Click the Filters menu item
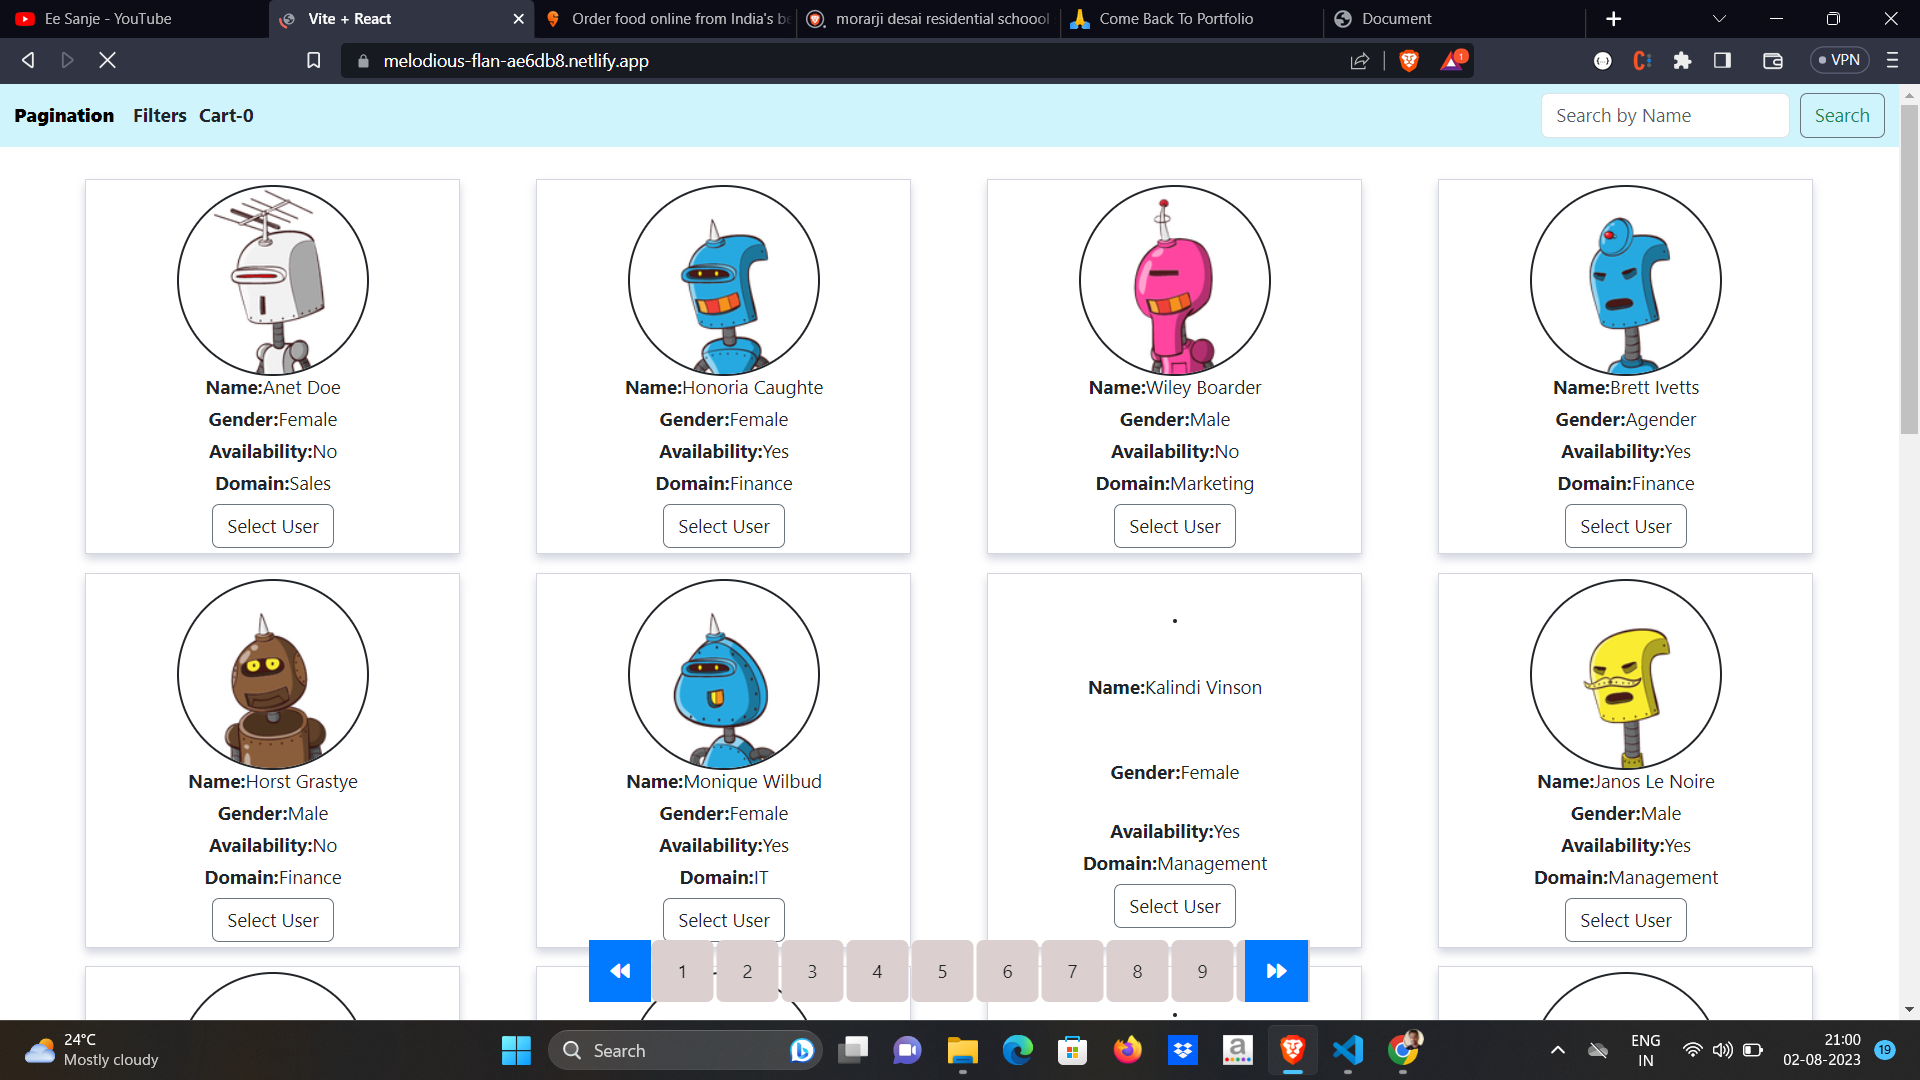Viewport: 1920px width, 1080px height. coord(159,115)
